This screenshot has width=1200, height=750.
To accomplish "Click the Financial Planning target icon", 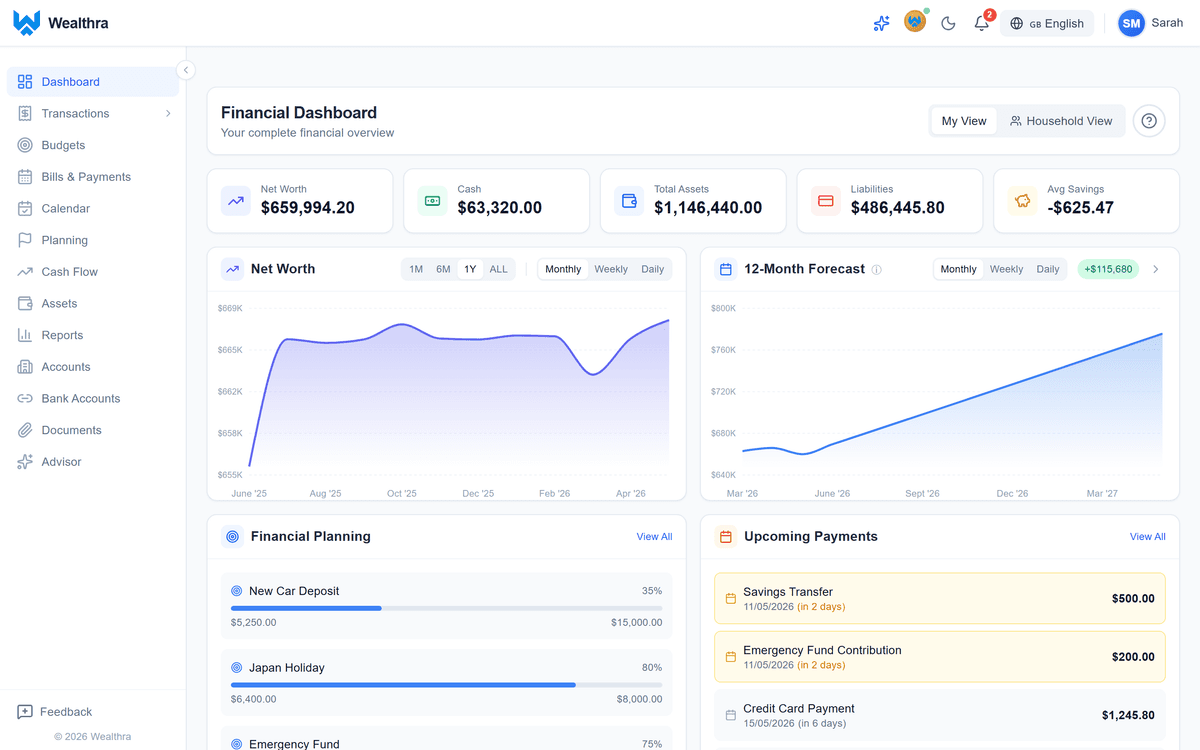I will pos(233,537).
